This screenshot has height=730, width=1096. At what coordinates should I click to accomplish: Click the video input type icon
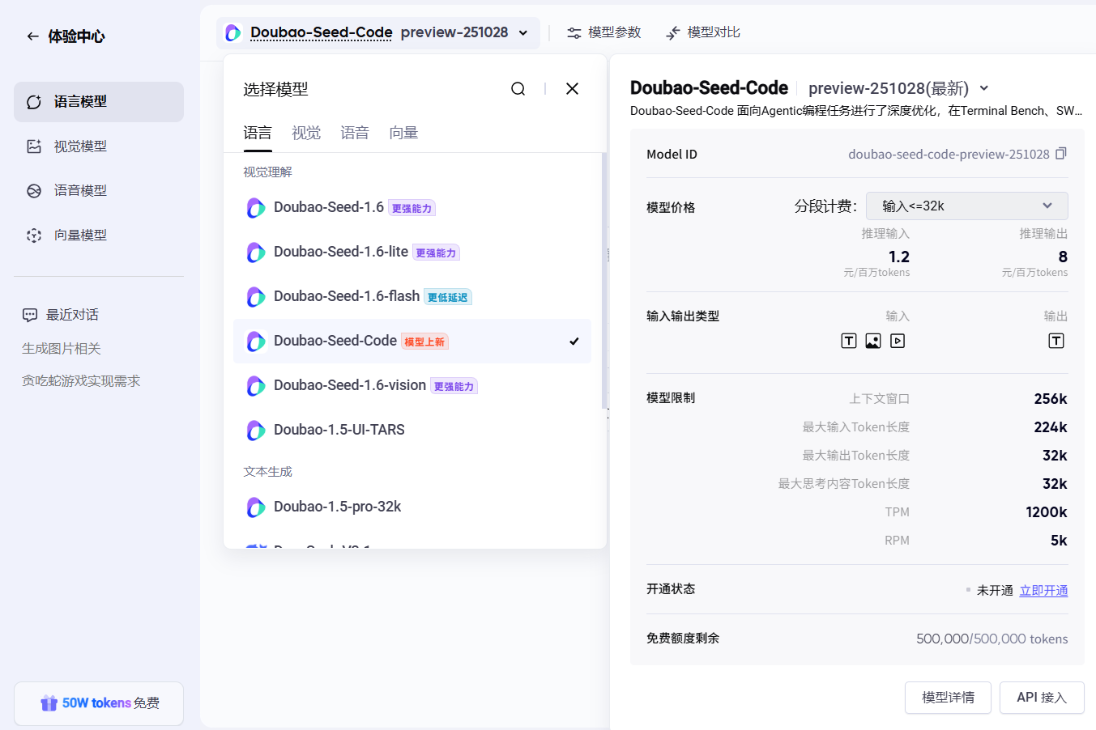coord(897,341)
